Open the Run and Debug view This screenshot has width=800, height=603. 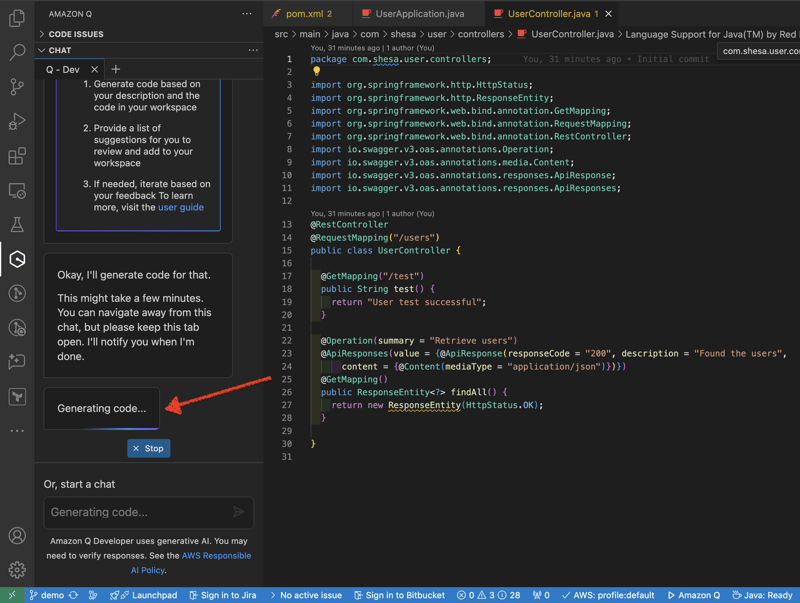click(17, 122)
